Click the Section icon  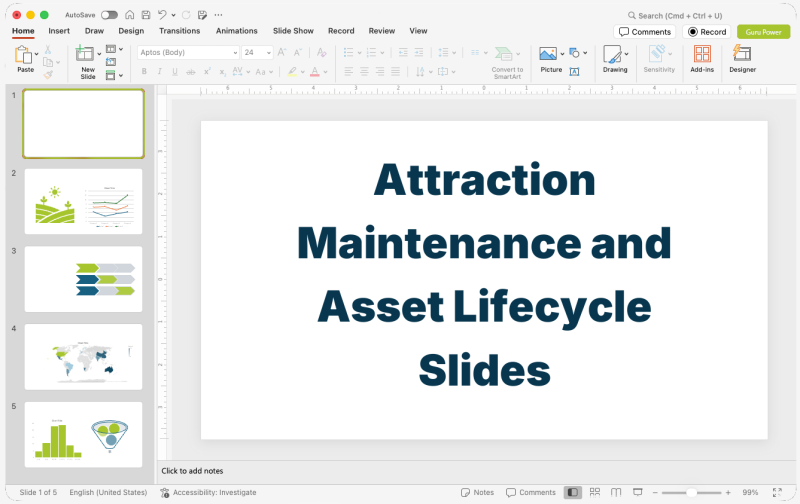111,75
